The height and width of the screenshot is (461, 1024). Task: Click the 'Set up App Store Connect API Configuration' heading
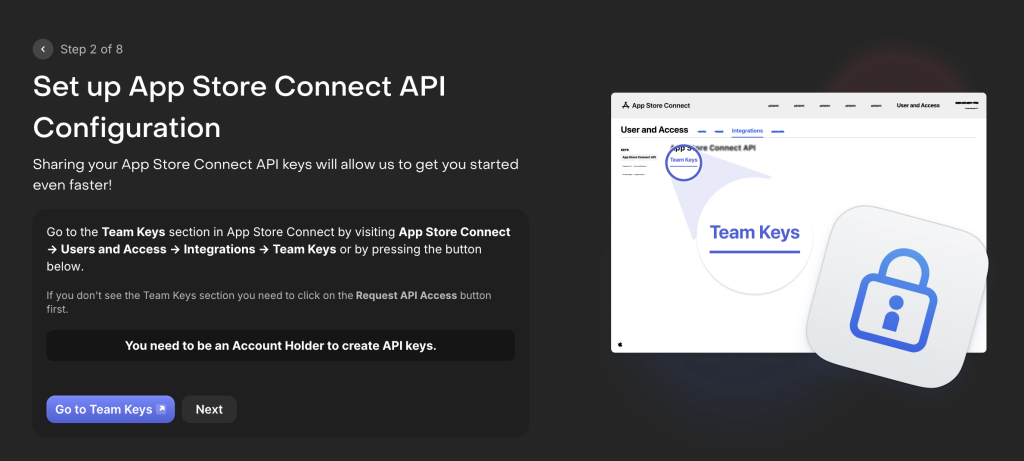pos(239,107)
